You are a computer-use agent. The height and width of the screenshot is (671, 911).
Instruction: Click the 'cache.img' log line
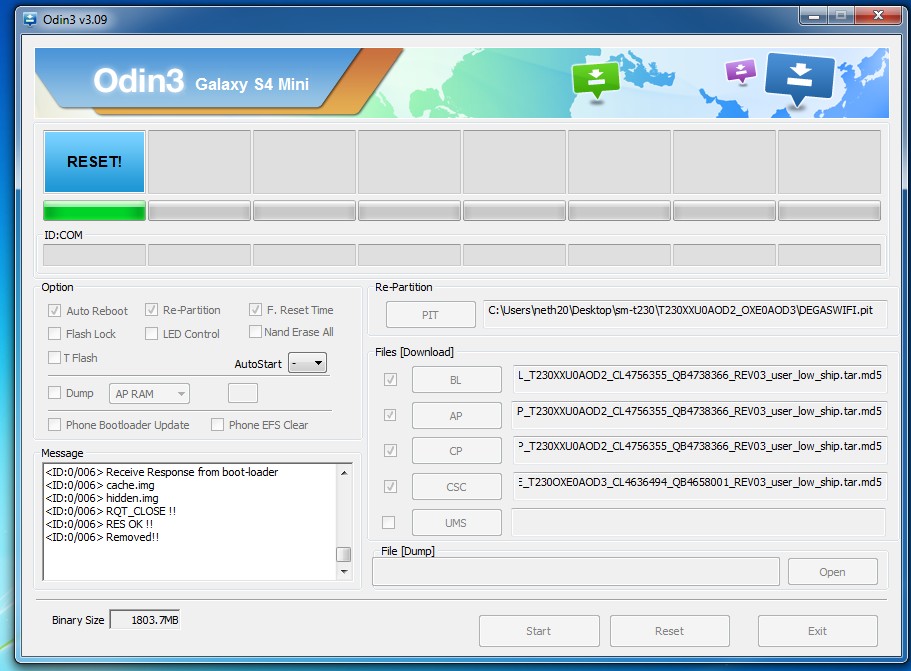[100, 485]
